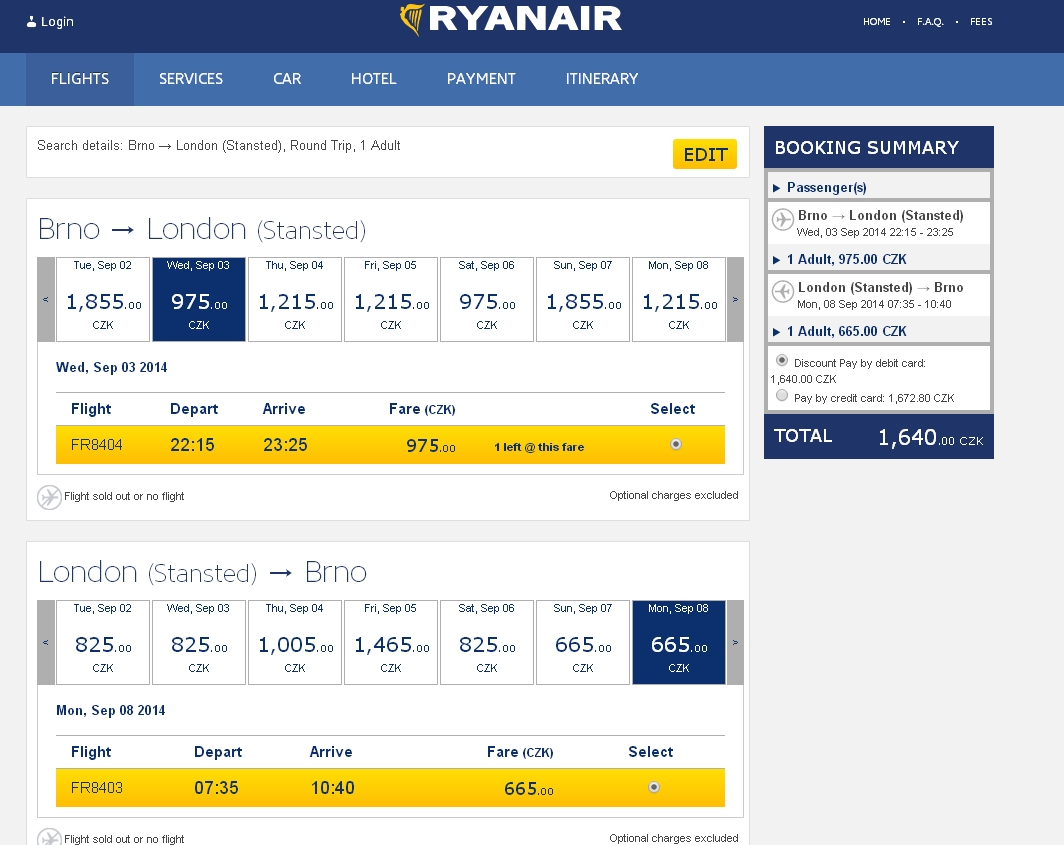This screenshot has width=1064, height=845.
Task: Click the "1 left @ this fare" notice
Action: 539,447
